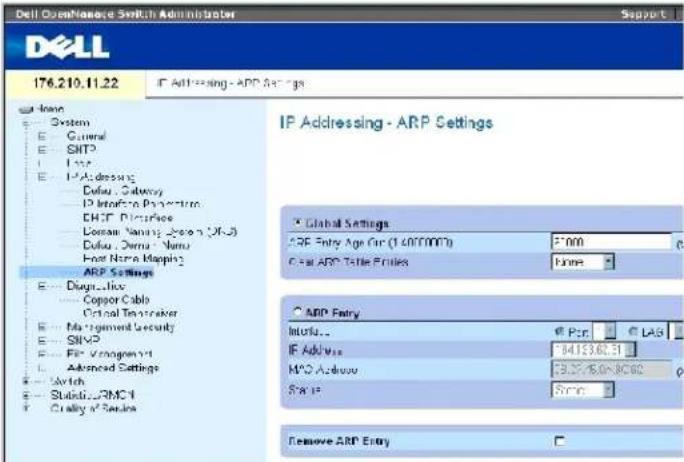
Task: Click the IP Addressing - ARP Settings heading
Action: (x=386, y=123)
